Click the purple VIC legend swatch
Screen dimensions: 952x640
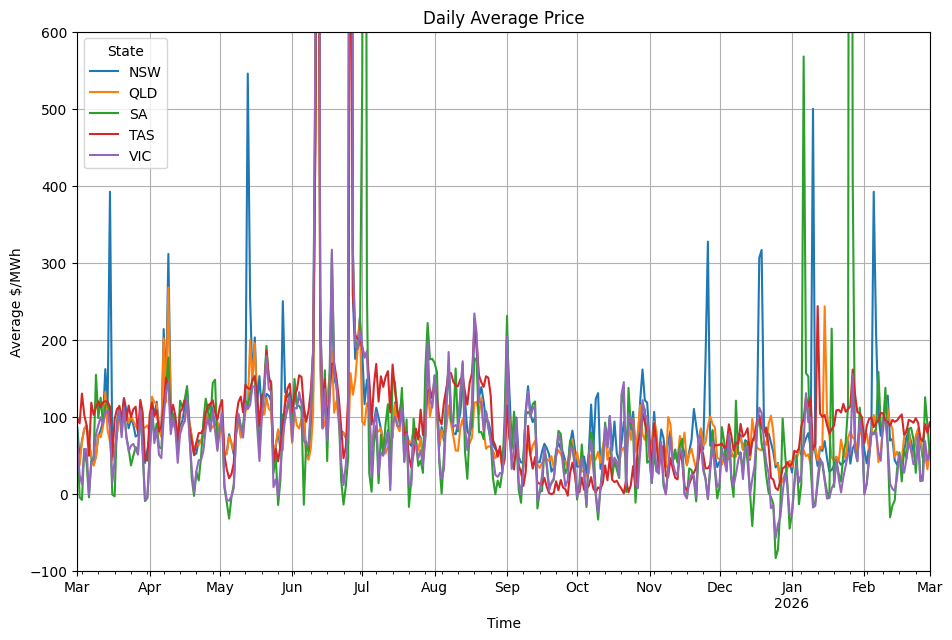(x=104, y=156)
